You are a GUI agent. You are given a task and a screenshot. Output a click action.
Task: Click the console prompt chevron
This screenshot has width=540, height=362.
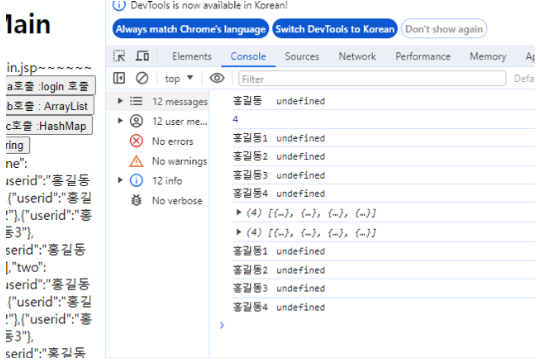click(x=222, y=325)
